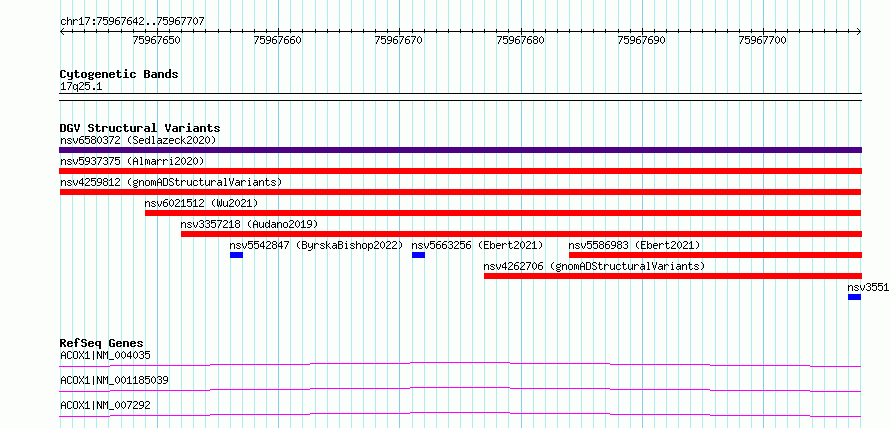890x428 pixels.
Task: Open the nsv5937375 (Almarri2020) label
Action: [132, 161]
